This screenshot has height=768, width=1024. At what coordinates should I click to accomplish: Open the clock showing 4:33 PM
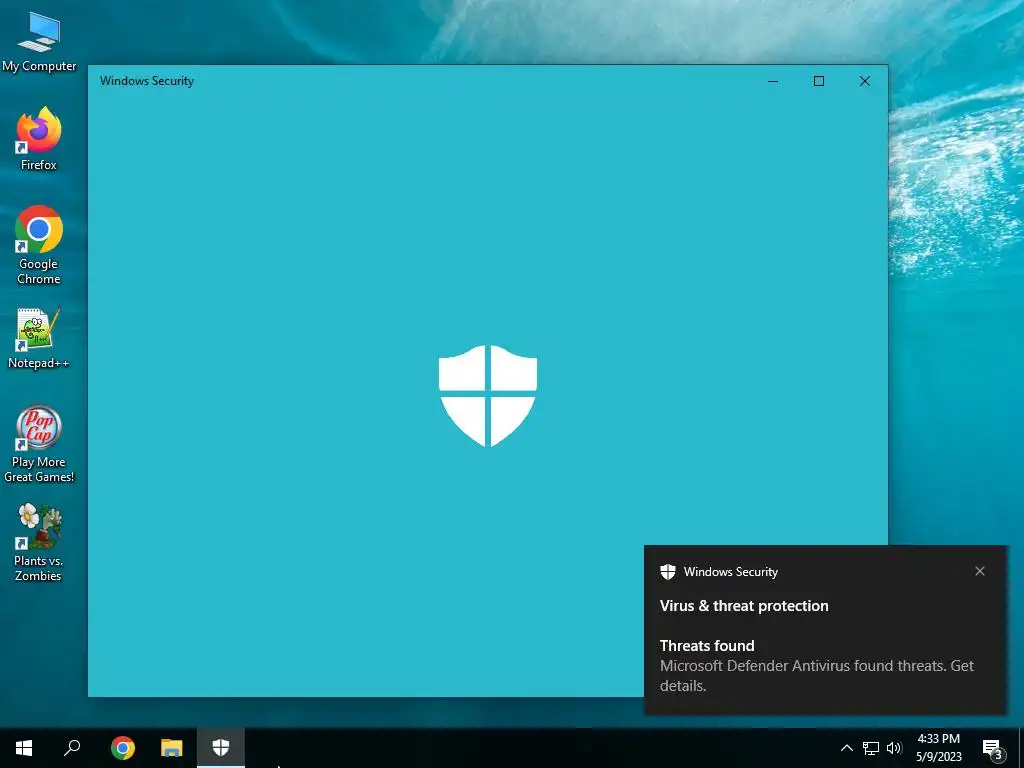tap(938, 748)
